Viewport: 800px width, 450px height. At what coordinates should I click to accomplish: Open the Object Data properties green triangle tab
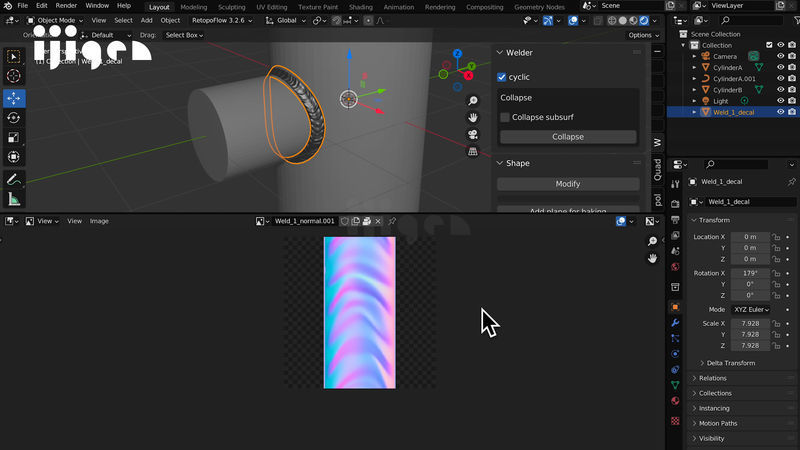click(x=675, y=385)
